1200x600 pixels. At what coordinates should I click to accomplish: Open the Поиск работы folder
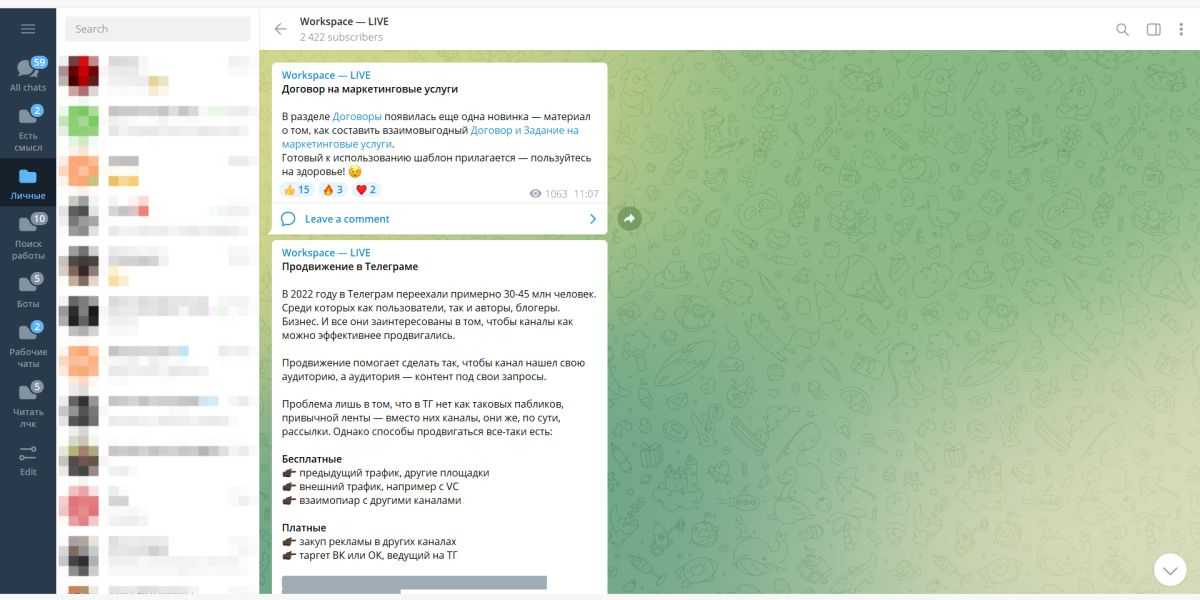click(28, 237)
